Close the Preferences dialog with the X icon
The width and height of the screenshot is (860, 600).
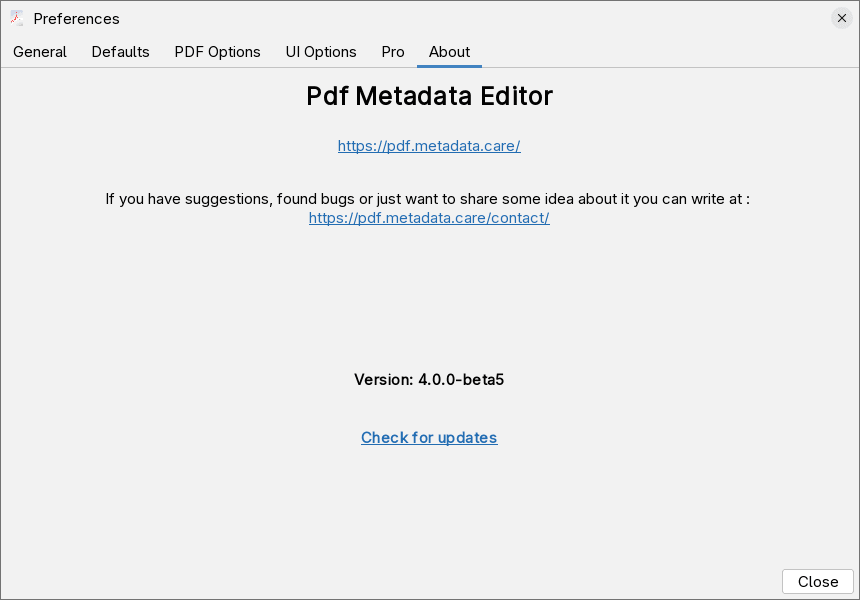[x=841, y=18]
